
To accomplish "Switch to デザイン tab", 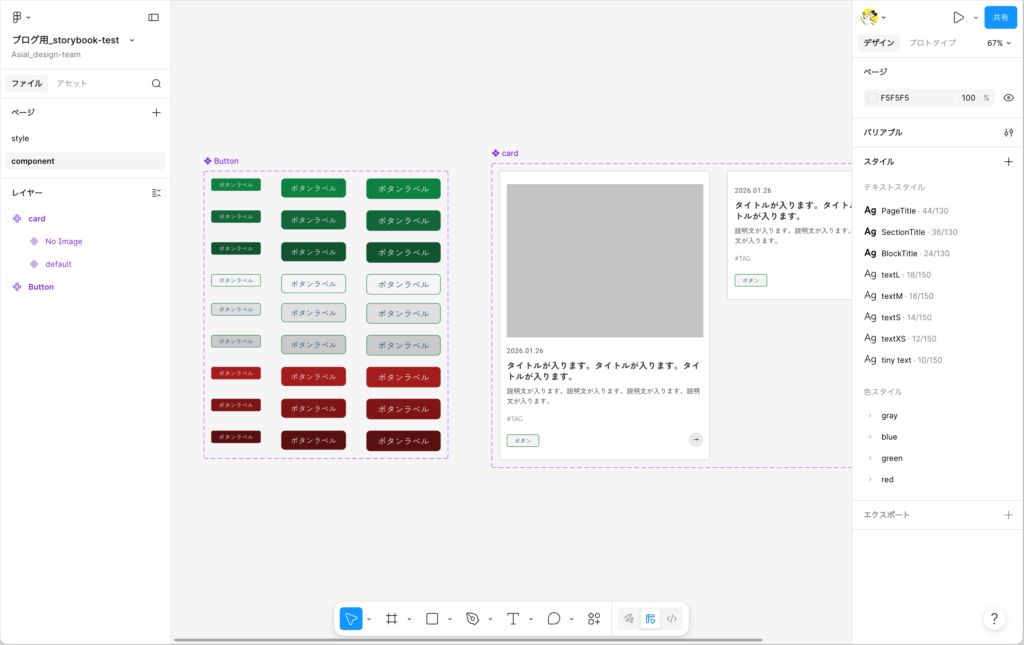I will (879, 43).
